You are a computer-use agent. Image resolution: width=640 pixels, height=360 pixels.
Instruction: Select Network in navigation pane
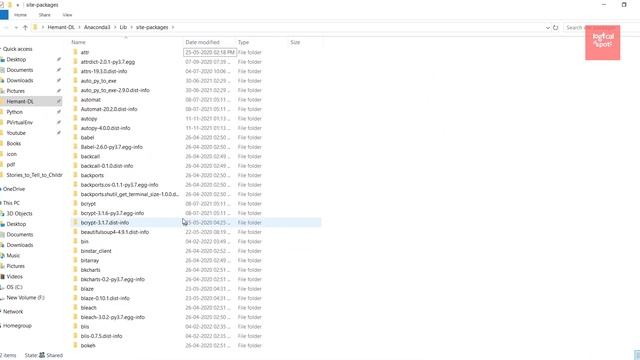[x=13, y=312]
